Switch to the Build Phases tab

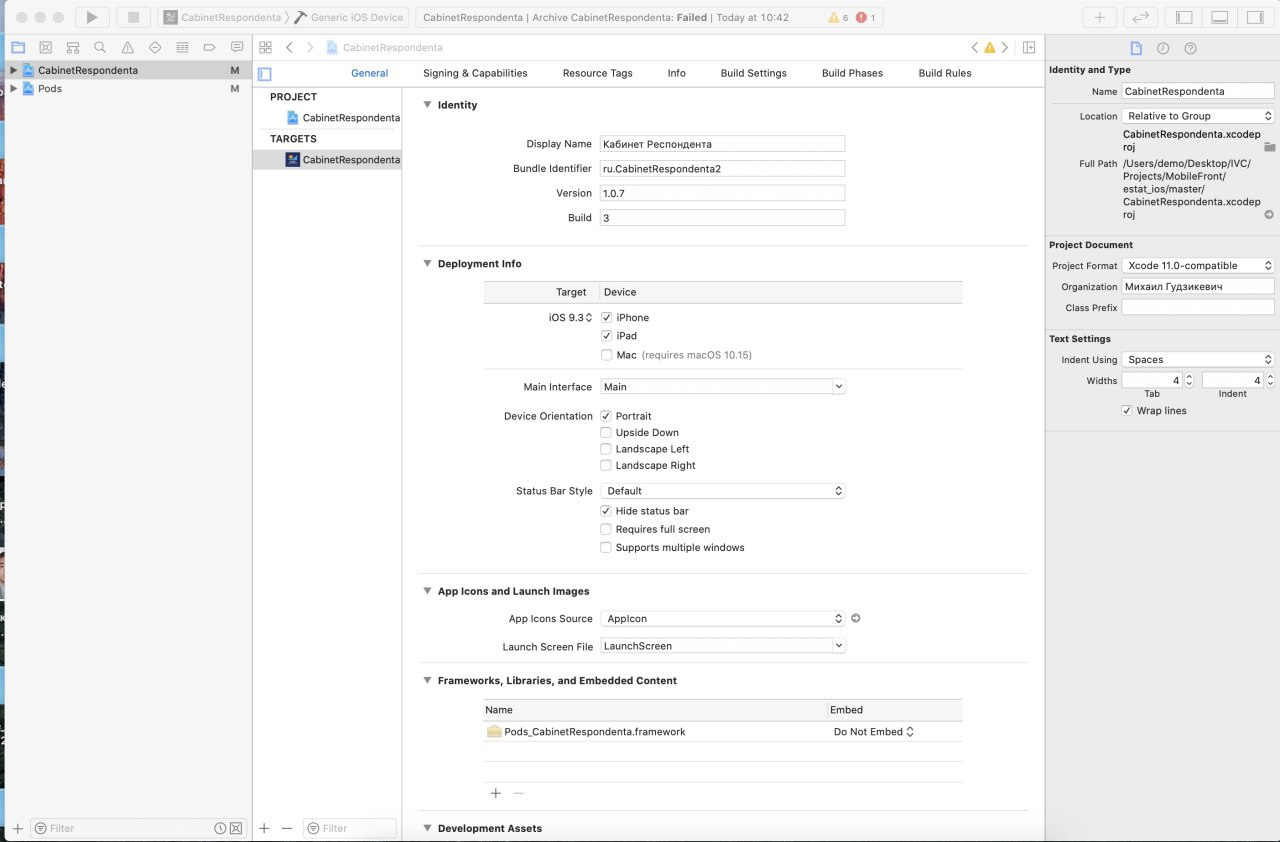click(852, 73)
